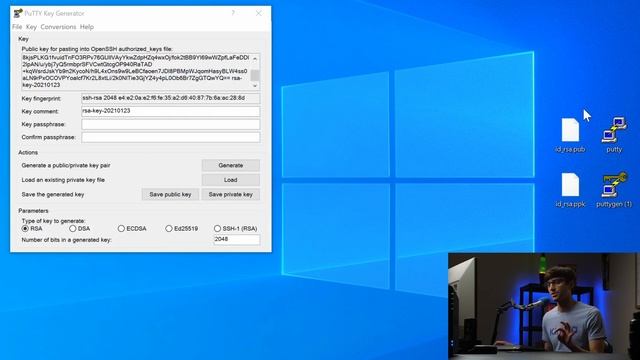
Task: Click the webcam video overlay
Action: (x=544, y=306)
